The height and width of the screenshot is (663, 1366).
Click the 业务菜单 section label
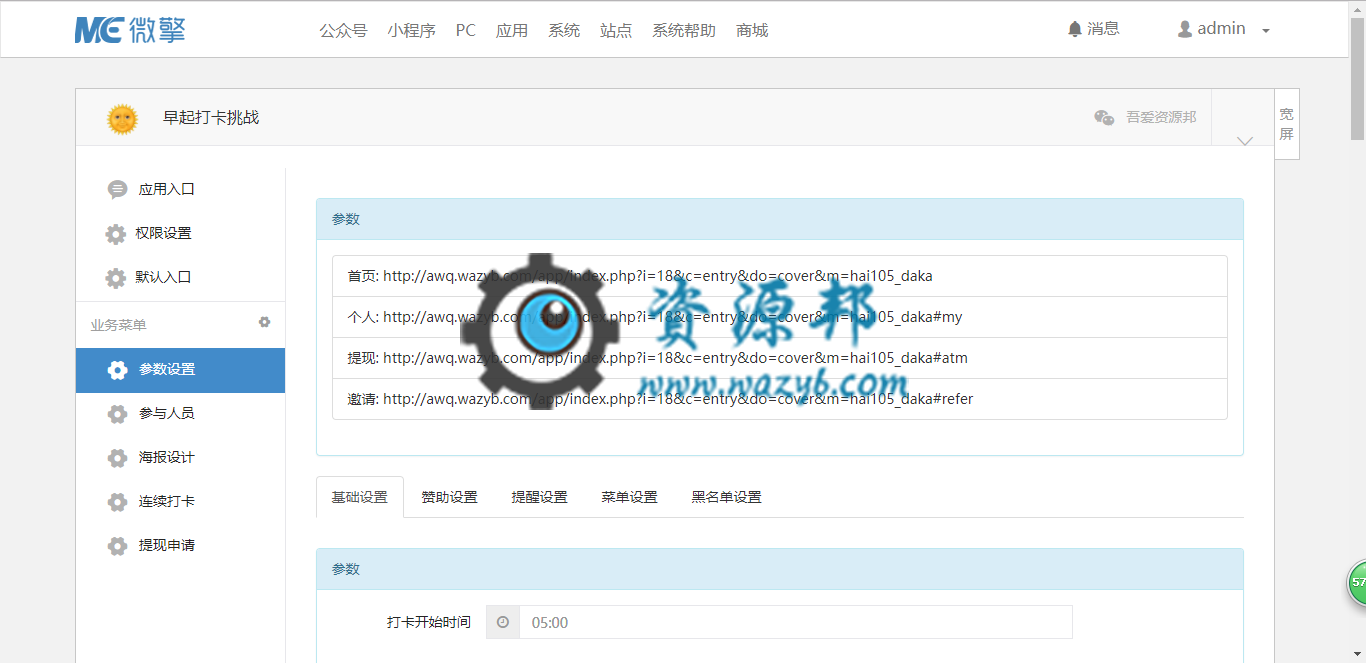click(119, 325)
